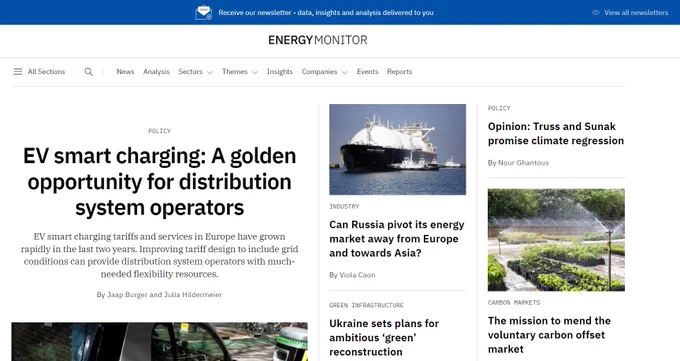Click the Industry category tag
Viewport: 680px width, 361px height.
(x=344, y=207)
